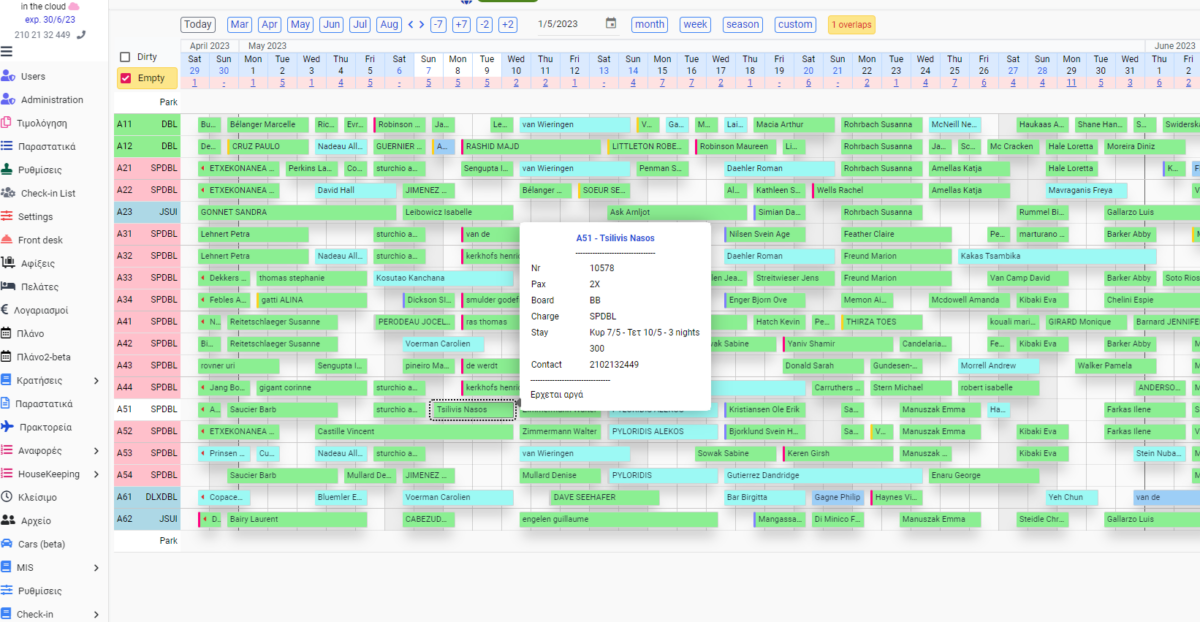Image resolution: width=1200 pixels, height=622 pixels.
Task: Select Settings in the sidebar
Action: (35, 216)
